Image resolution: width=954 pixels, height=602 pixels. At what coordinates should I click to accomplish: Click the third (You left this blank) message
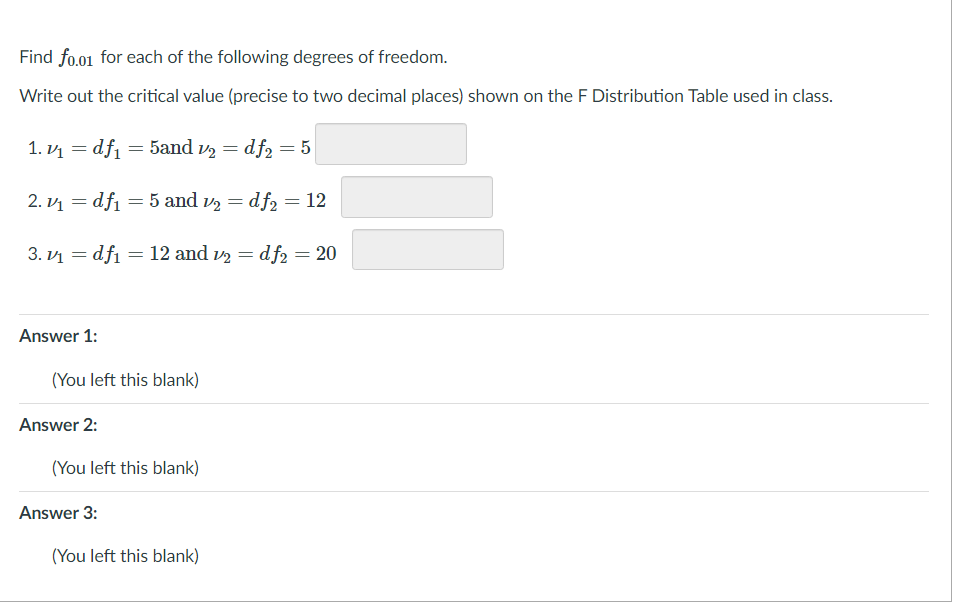tap(124, 556)
